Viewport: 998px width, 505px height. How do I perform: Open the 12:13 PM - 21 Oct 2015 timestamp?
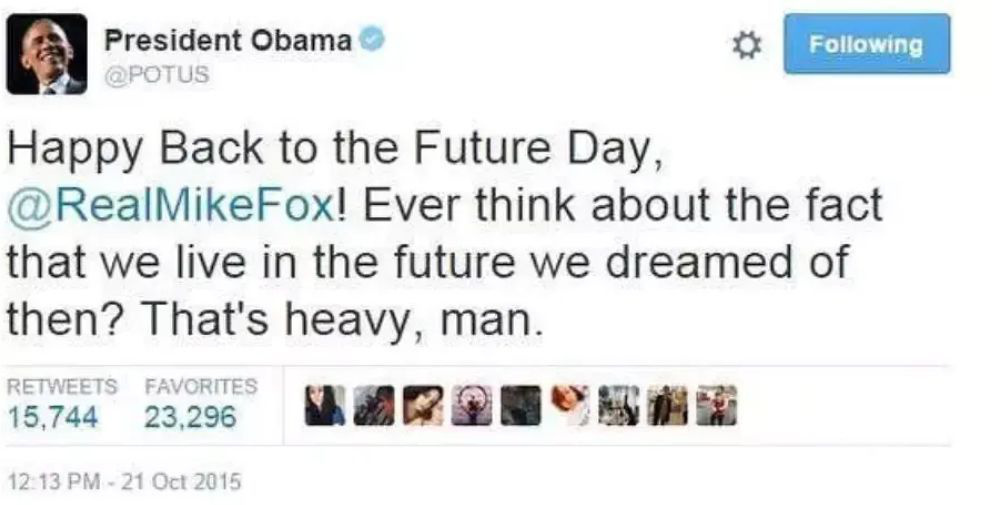tap(125, 481)
